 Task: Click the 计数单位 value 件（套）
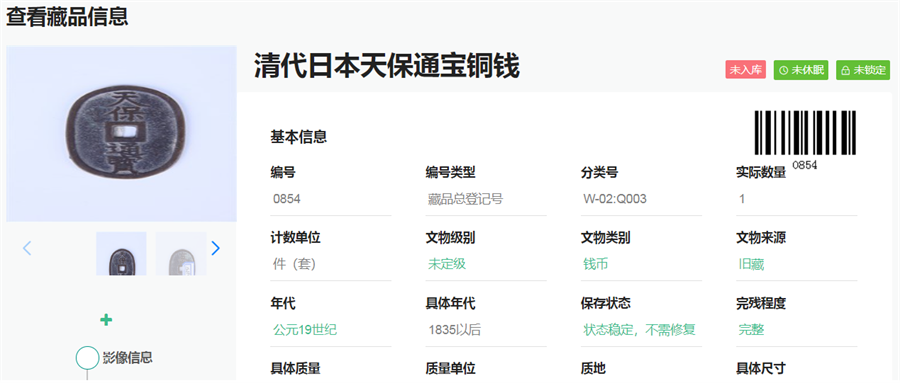point(294,264)
